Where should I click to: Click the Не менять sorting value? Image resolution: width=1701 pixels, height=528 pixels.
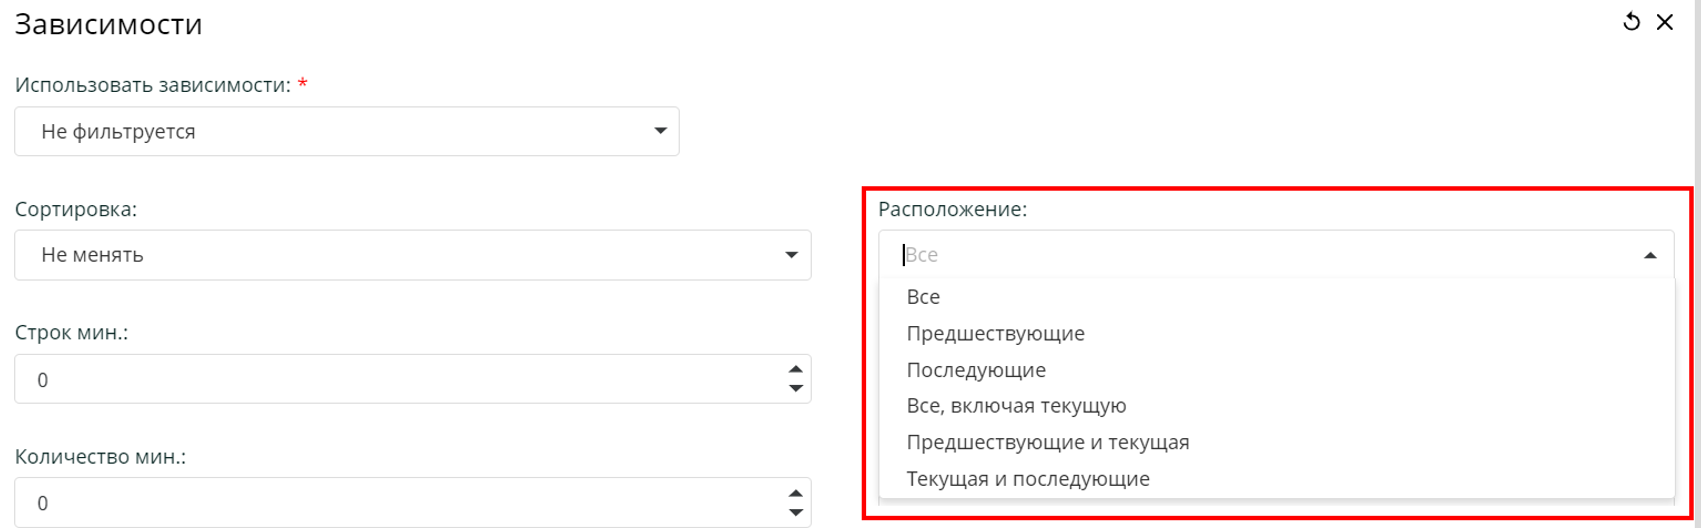[x=92, y=255]
